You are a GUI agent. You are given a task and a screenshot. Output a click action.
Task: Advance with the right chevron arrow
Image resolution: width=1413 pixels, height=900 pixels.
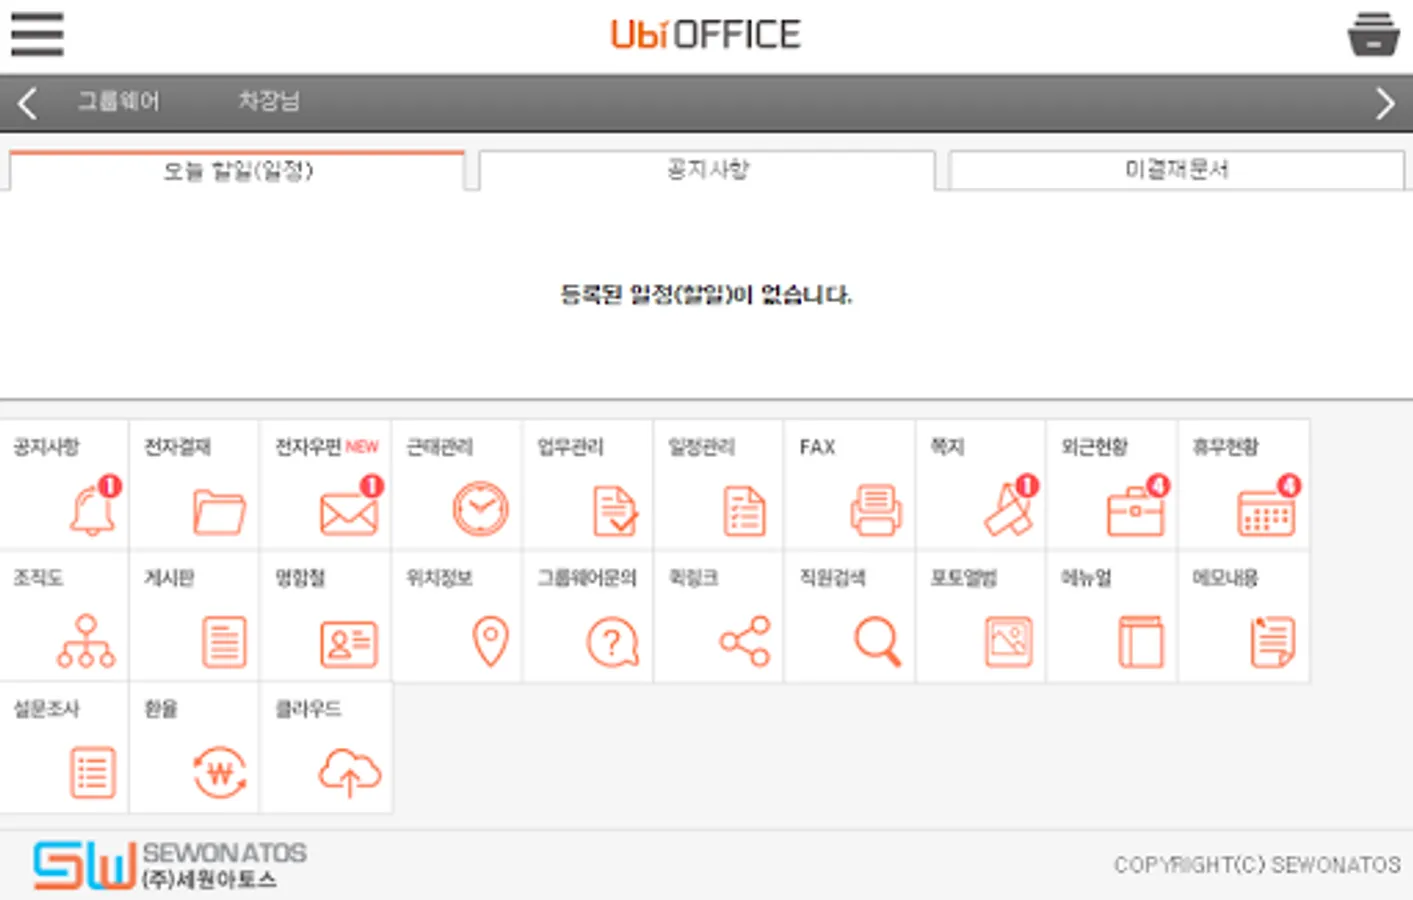(1385, 103)
